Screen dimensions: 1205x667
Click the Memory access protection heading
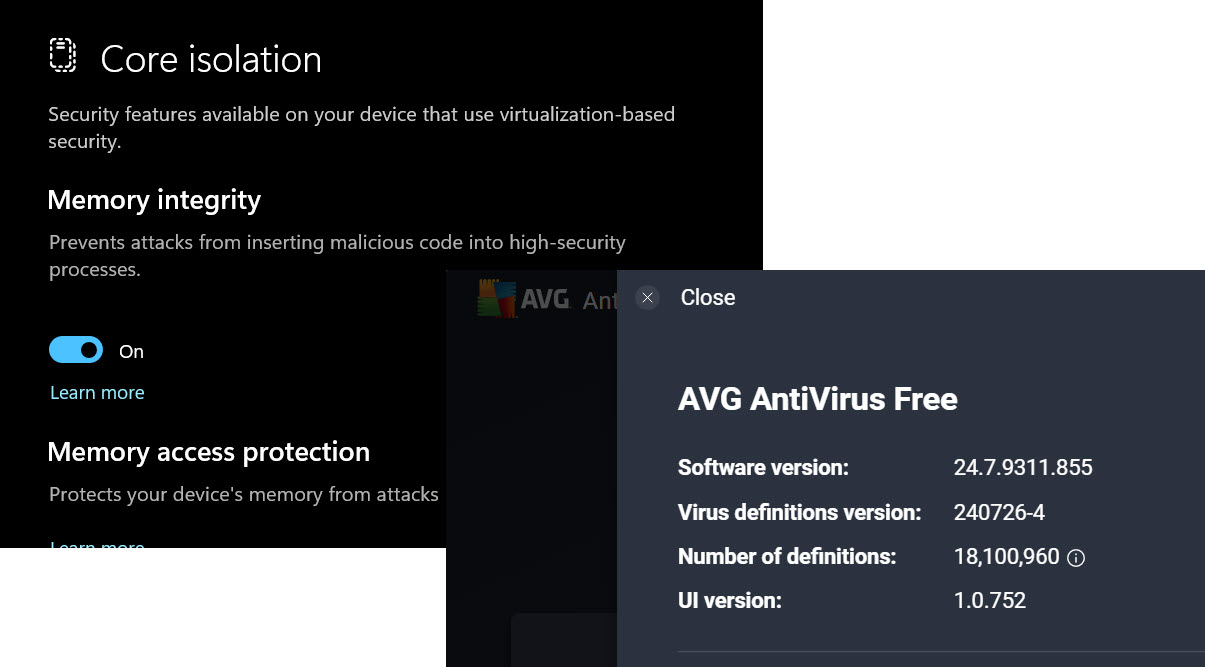click(x=208, y=452)
